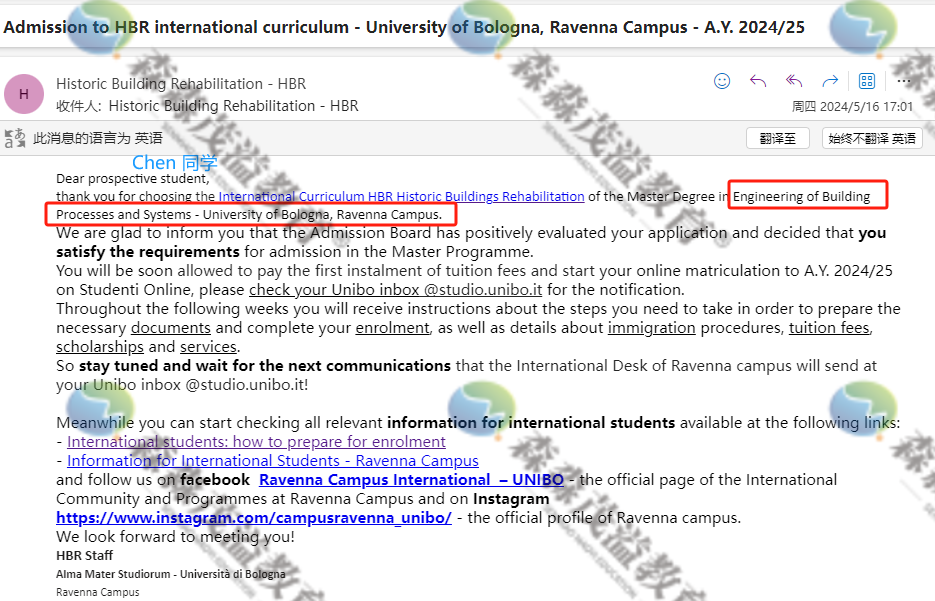Click the text '此消息的语言为 英语'
The height and width of the screenshot is (601, 935).
click(x=98, y=138)
